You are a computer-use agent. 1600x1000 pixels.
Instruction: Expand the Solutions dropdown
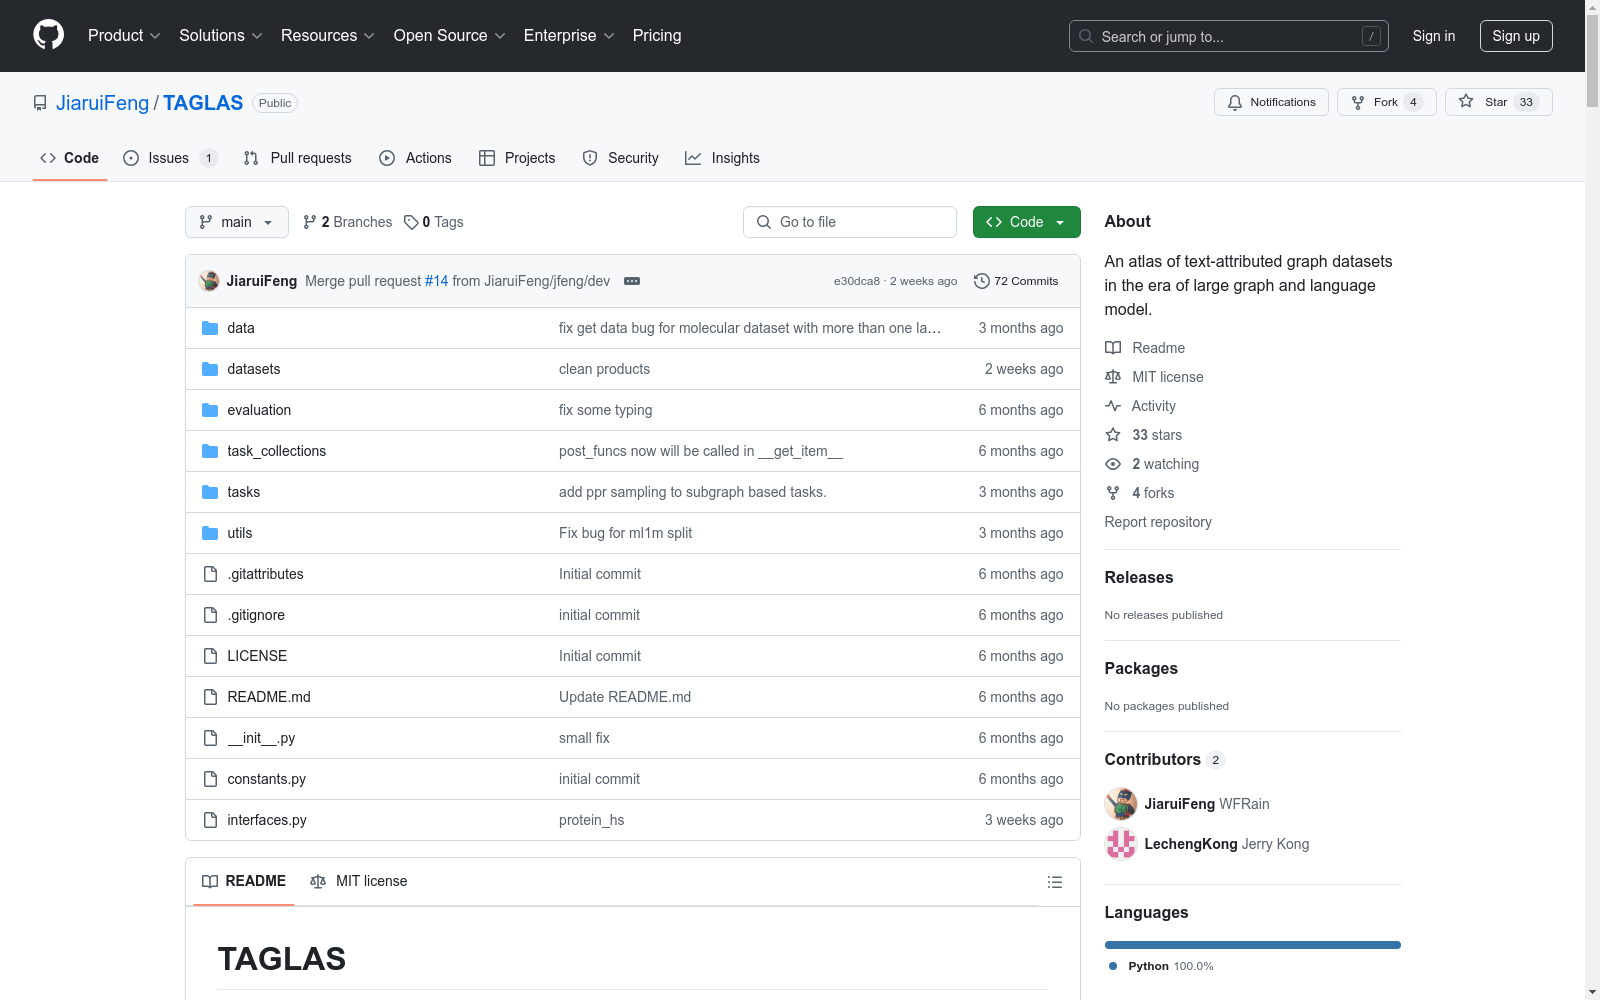[221, 36]
